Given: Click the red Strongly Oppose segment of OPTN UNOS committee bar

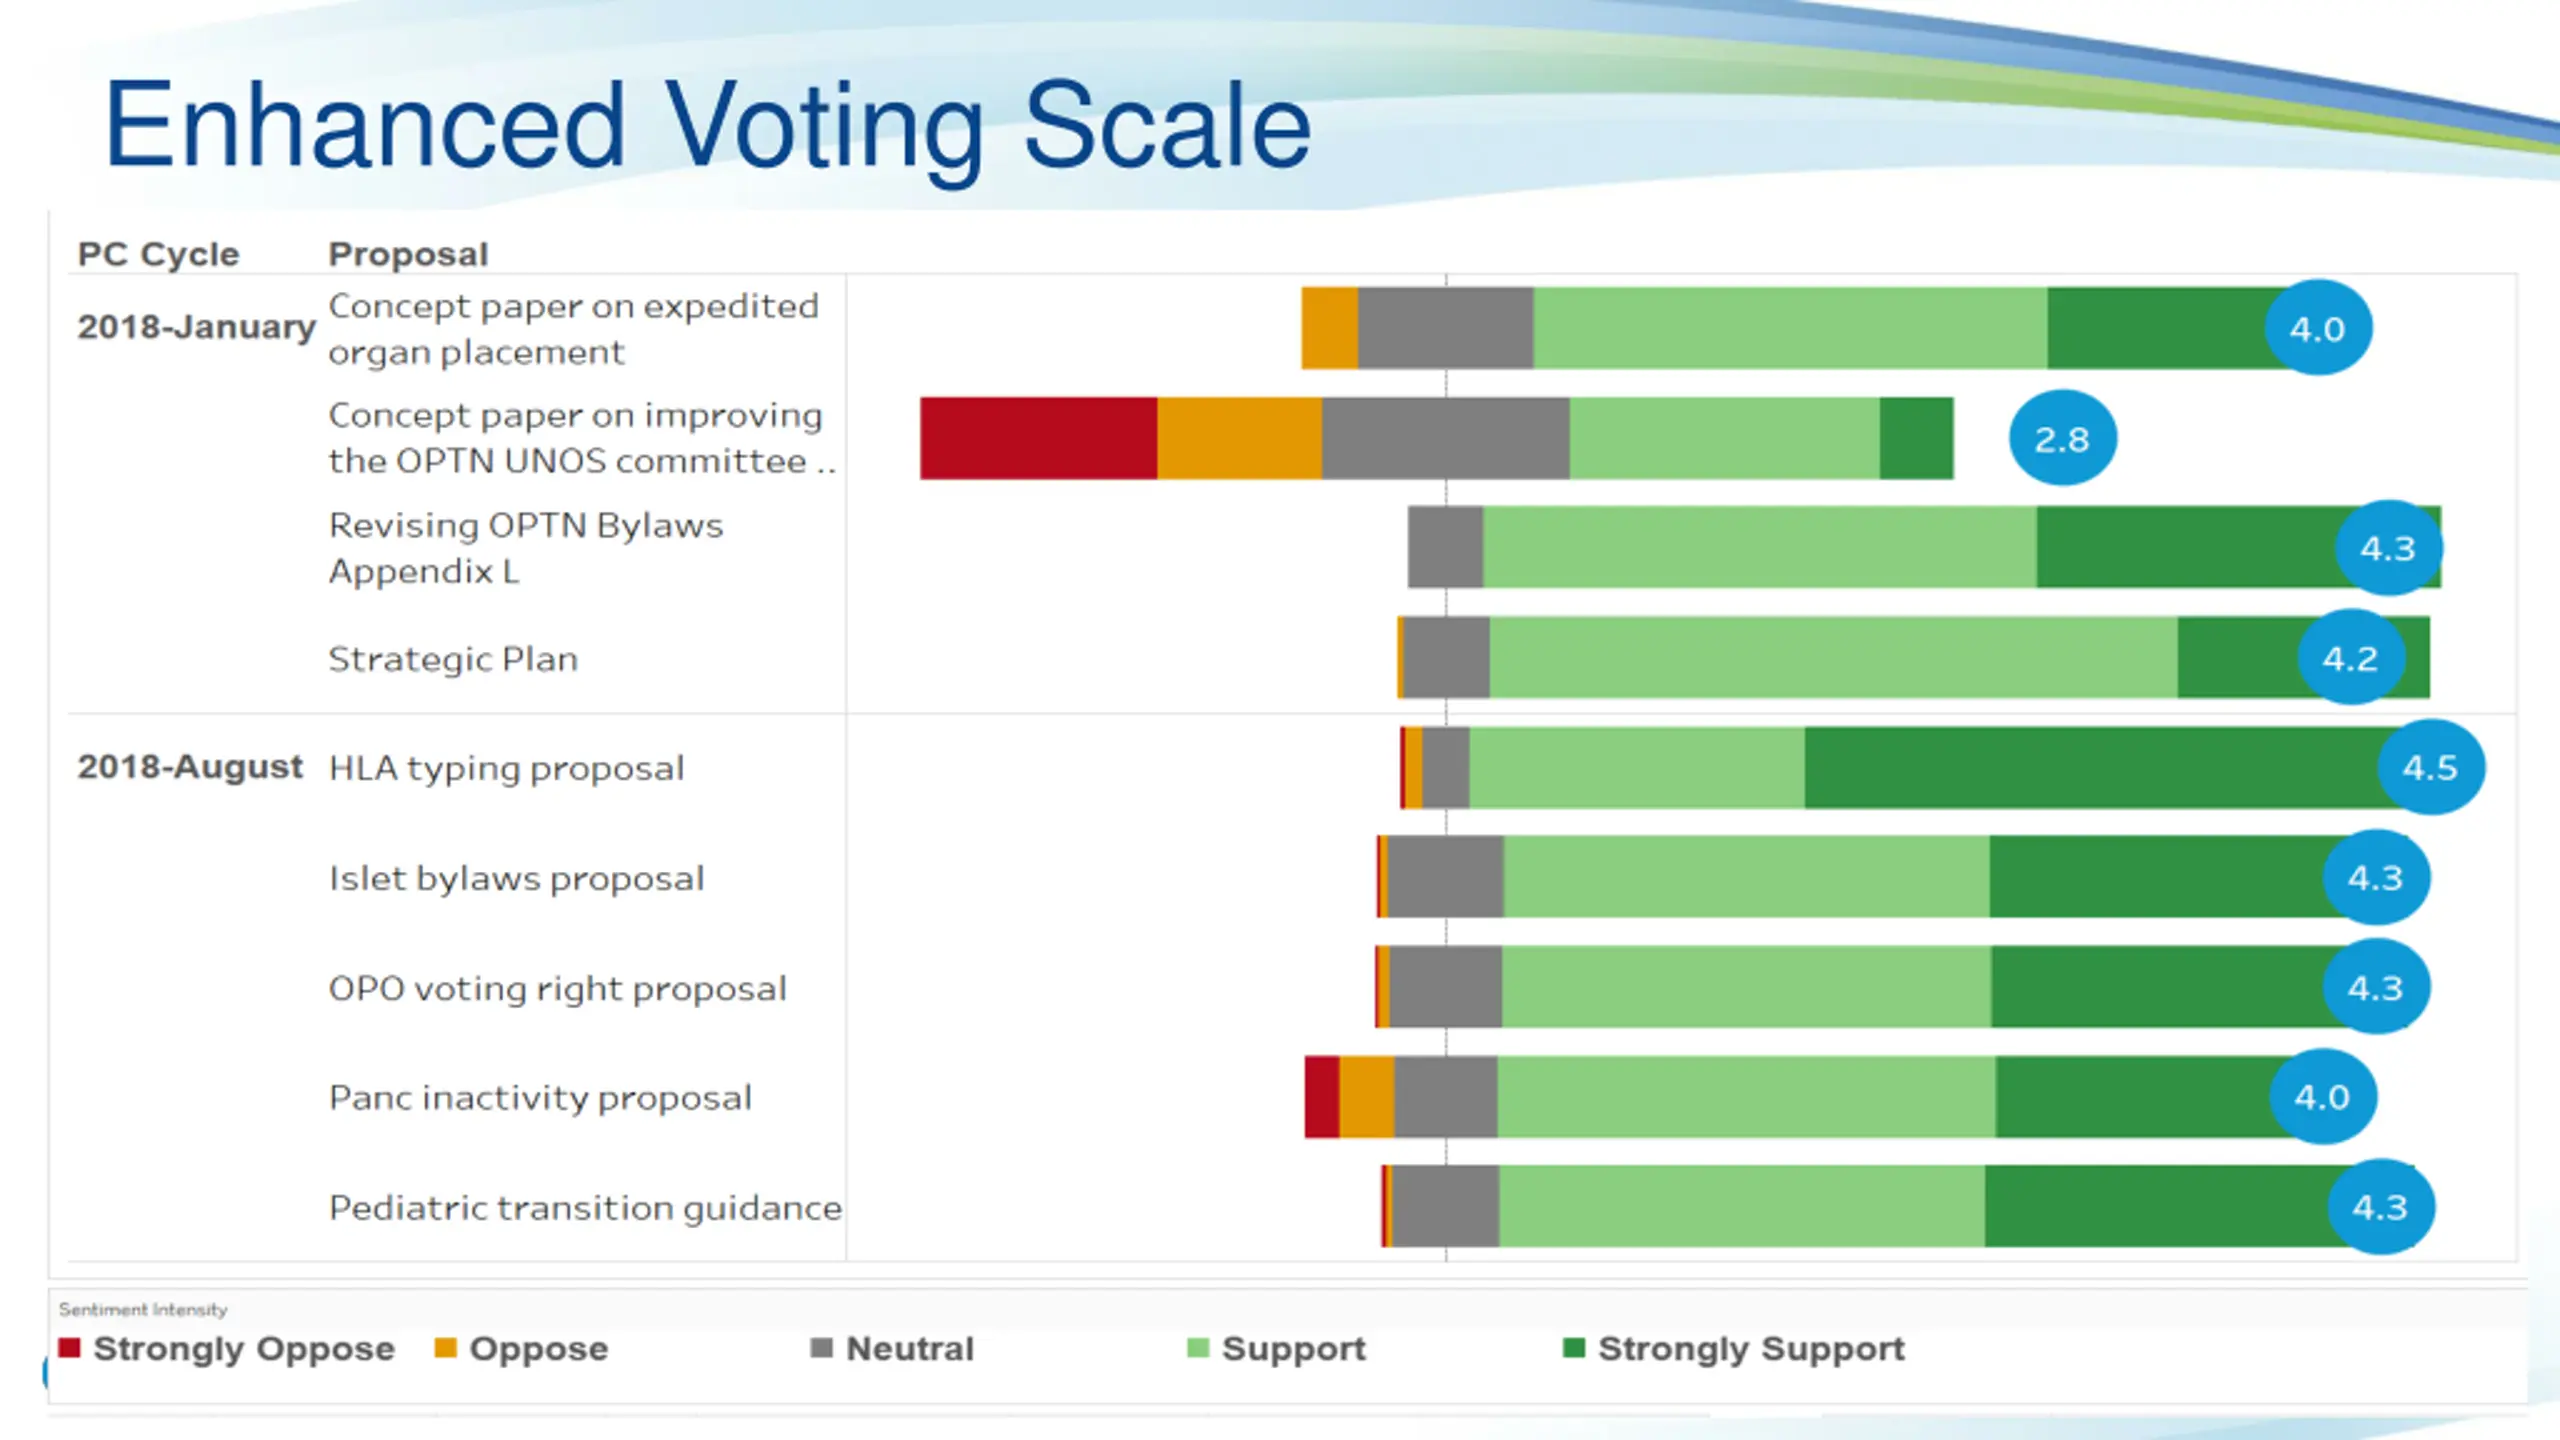Looking at the screenshot, I should [x=1039, y=438].
